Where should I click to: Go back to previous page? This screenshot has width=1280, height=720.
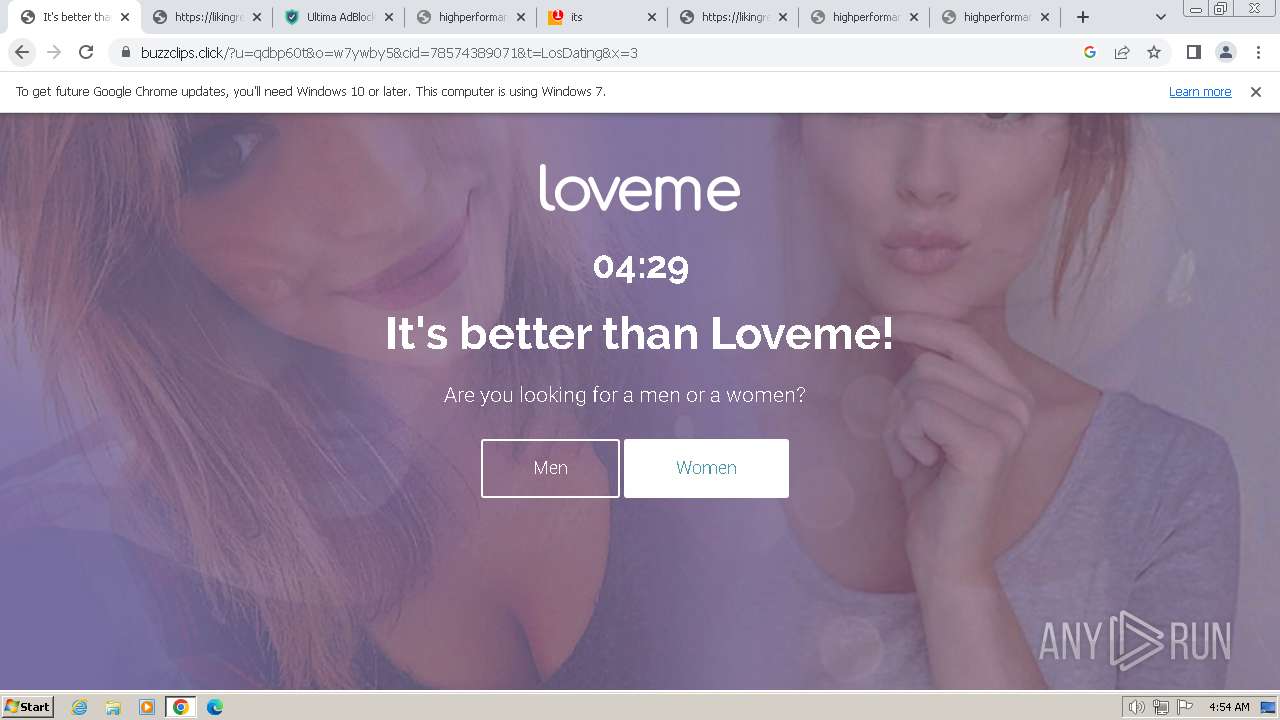pyautogui.click(x=22, y=53)
